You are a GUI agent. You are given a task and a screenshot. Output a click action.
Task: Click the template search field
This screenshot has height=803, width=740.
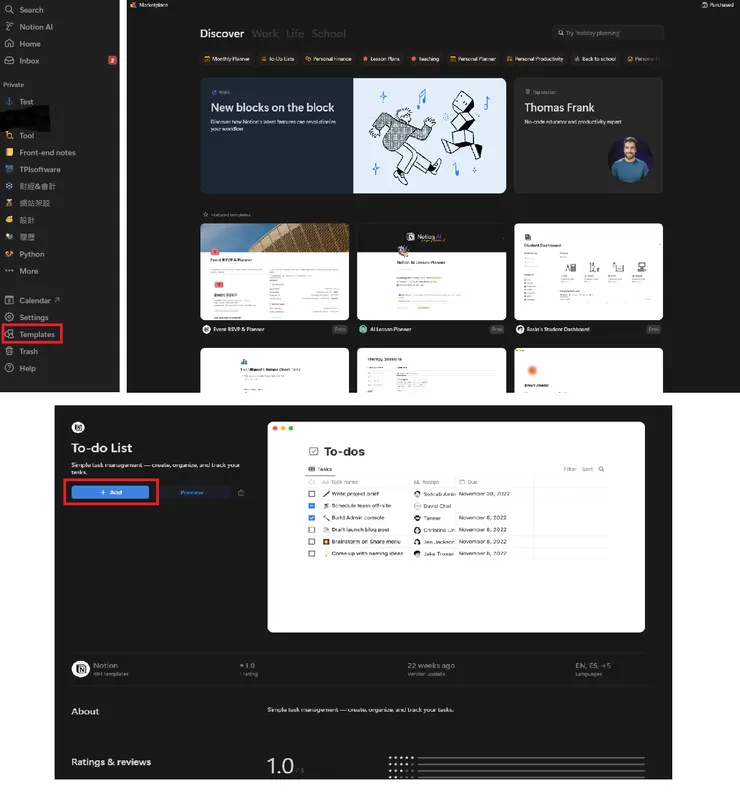coord(608,33)
